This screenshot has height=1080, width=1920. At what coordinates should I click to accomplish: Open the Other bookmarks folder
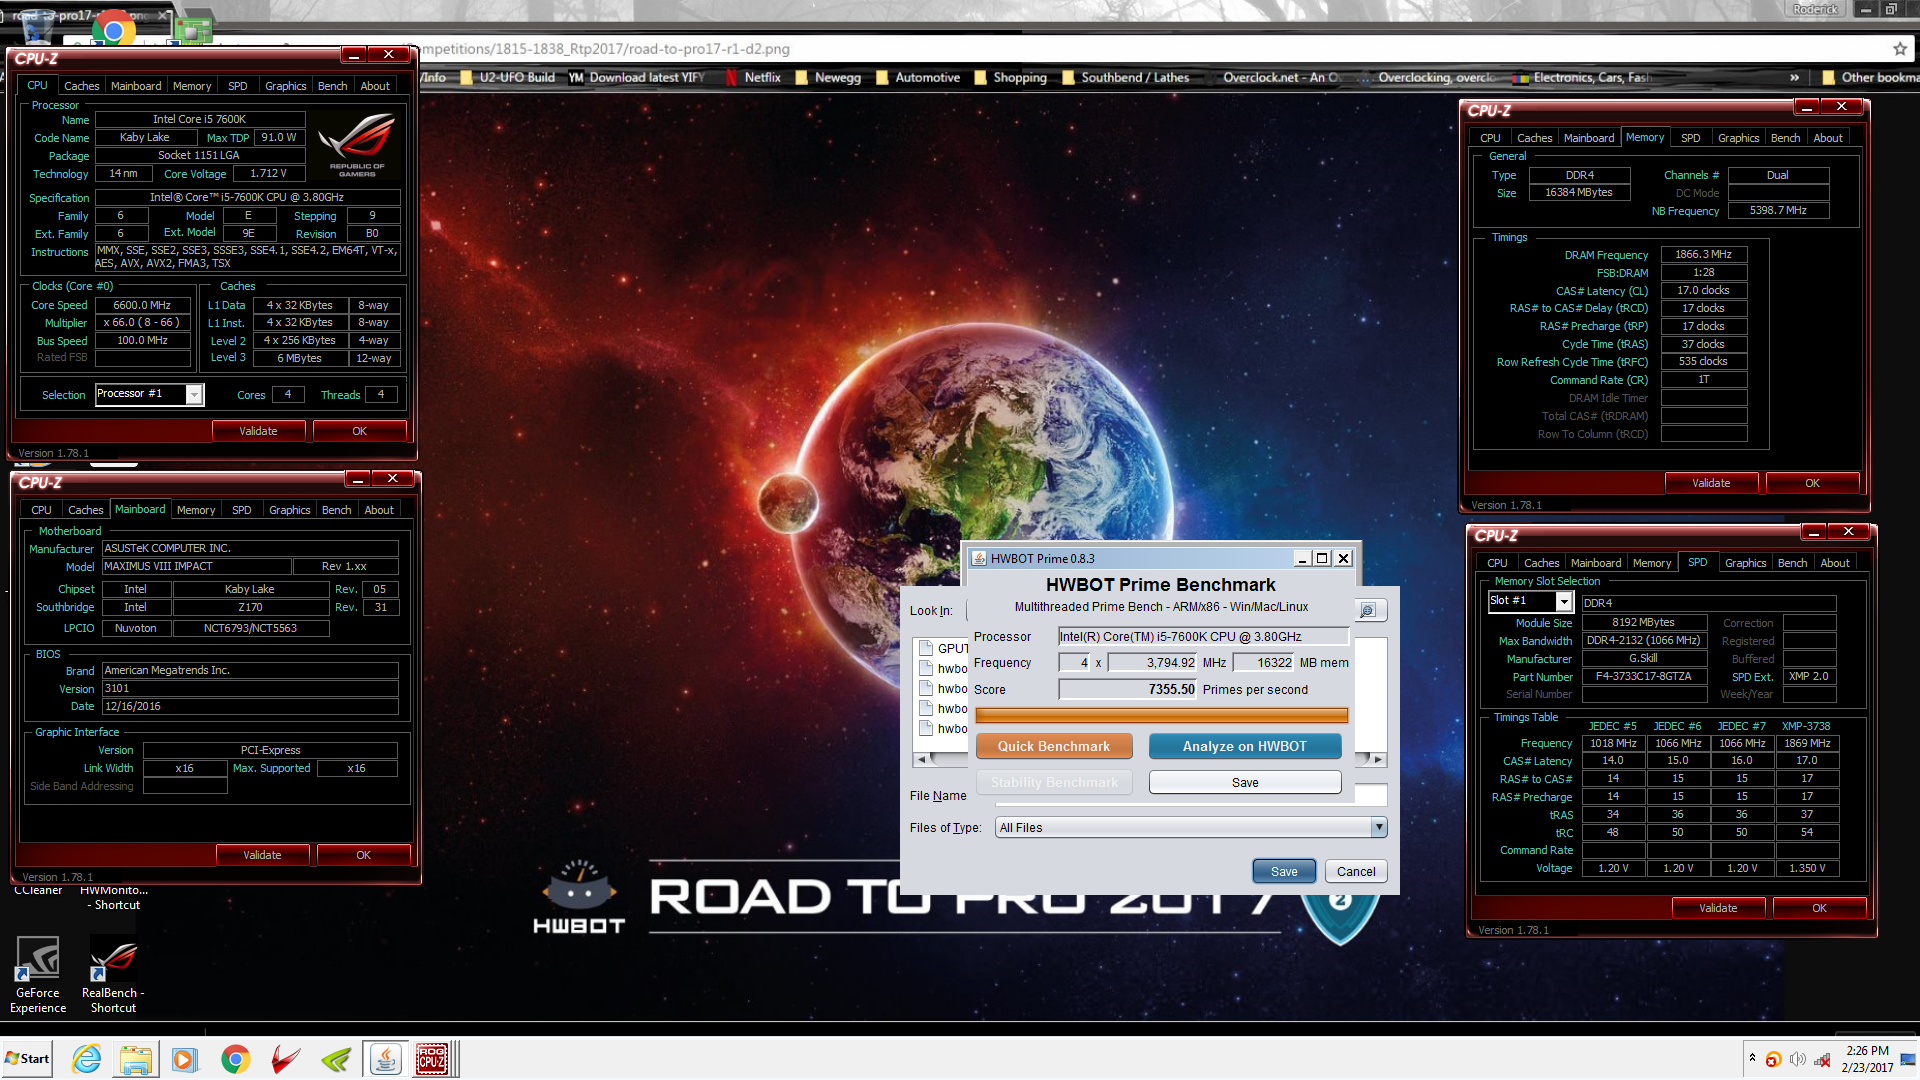1870,77
